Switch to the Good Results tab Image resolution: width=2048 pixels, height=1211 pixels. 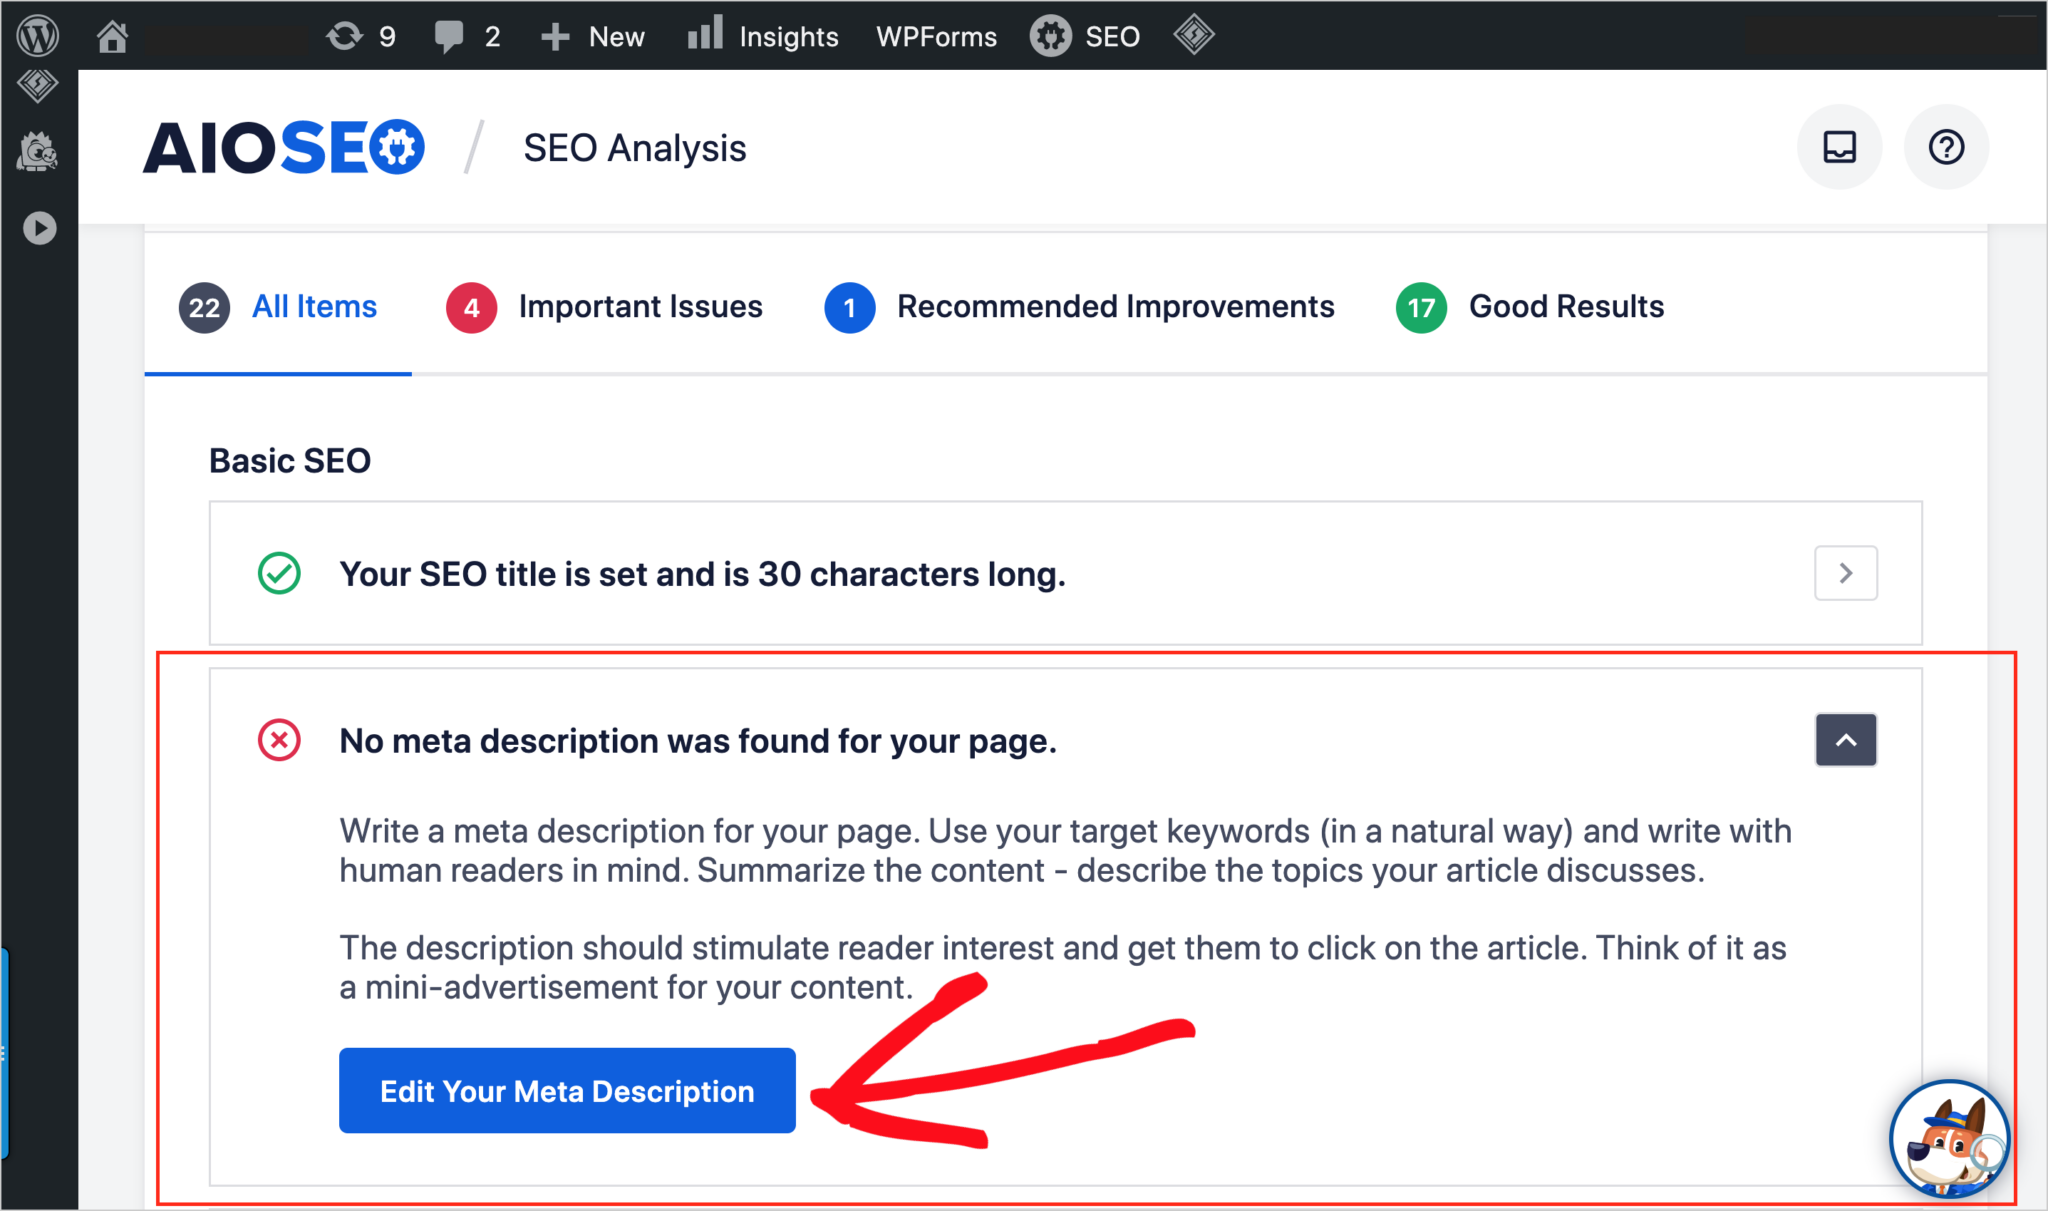(1530, 306)
